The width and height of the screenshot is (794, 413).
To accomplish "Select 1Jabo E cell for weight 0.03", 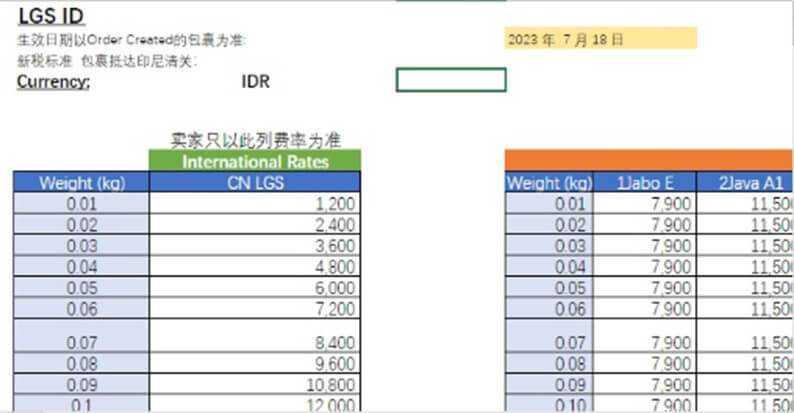I will (x=644, y=246).
